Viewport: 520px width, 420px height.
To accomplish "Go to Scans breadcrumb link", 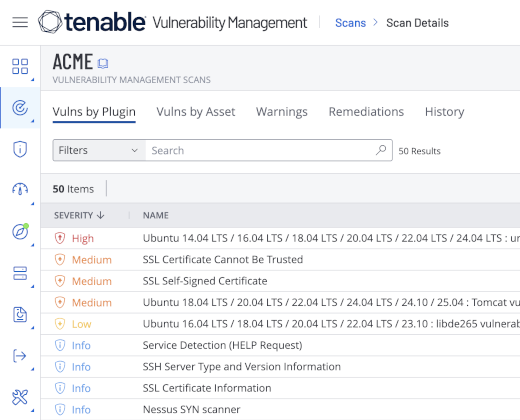I will point(350,23).
